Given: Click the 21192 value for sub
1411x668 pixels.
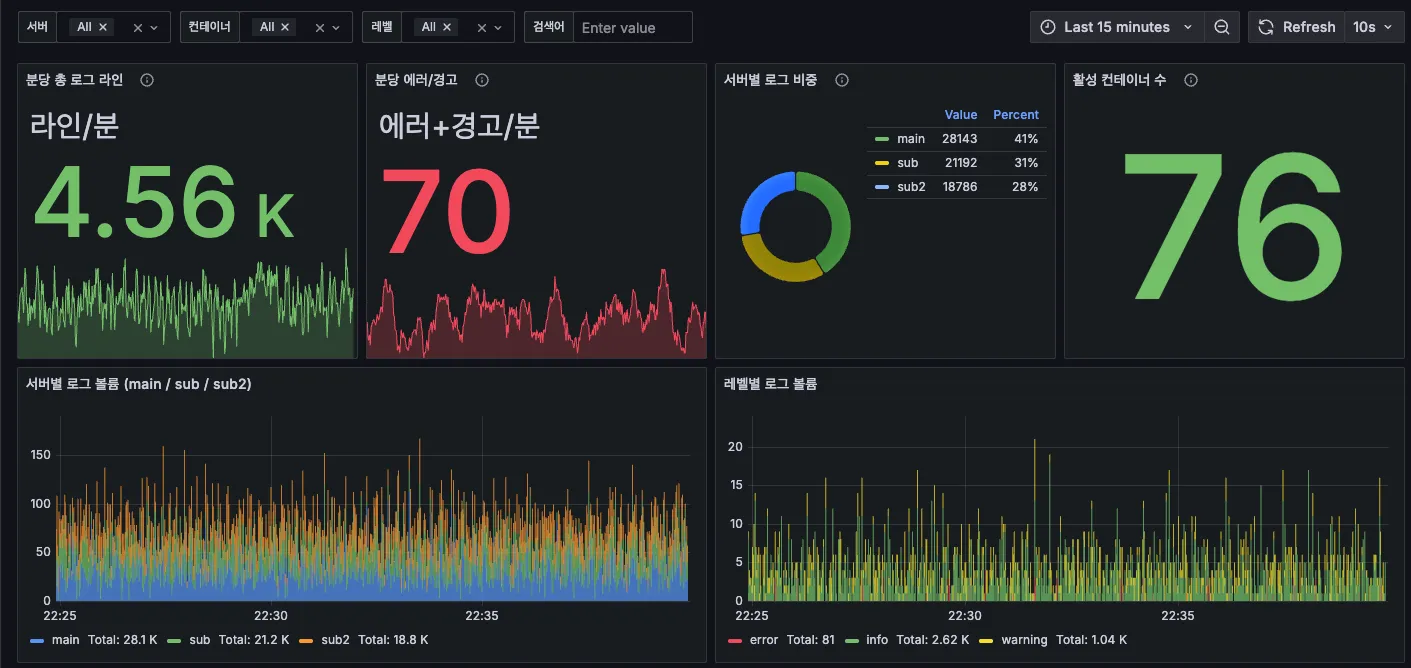Looking at the screenshot, I should click(x=961, y=163).
